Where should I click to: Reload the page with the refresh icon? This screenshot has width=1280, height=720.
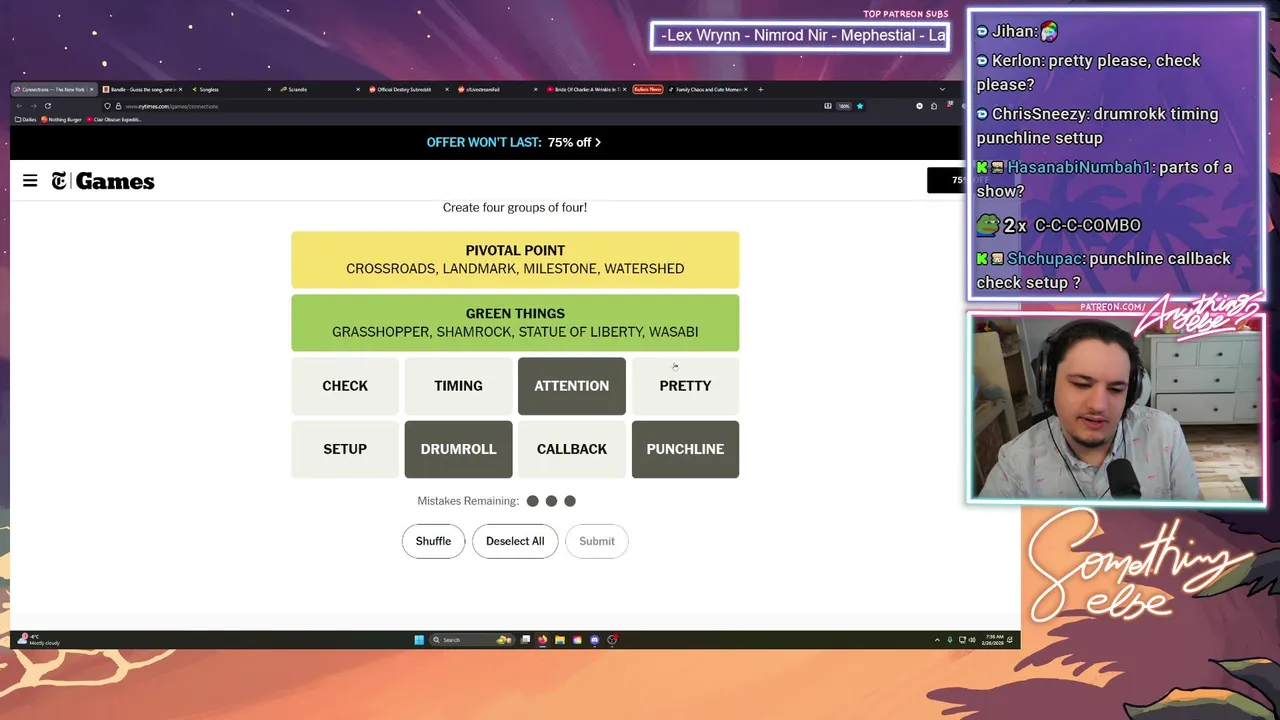(x=47, y=106)
